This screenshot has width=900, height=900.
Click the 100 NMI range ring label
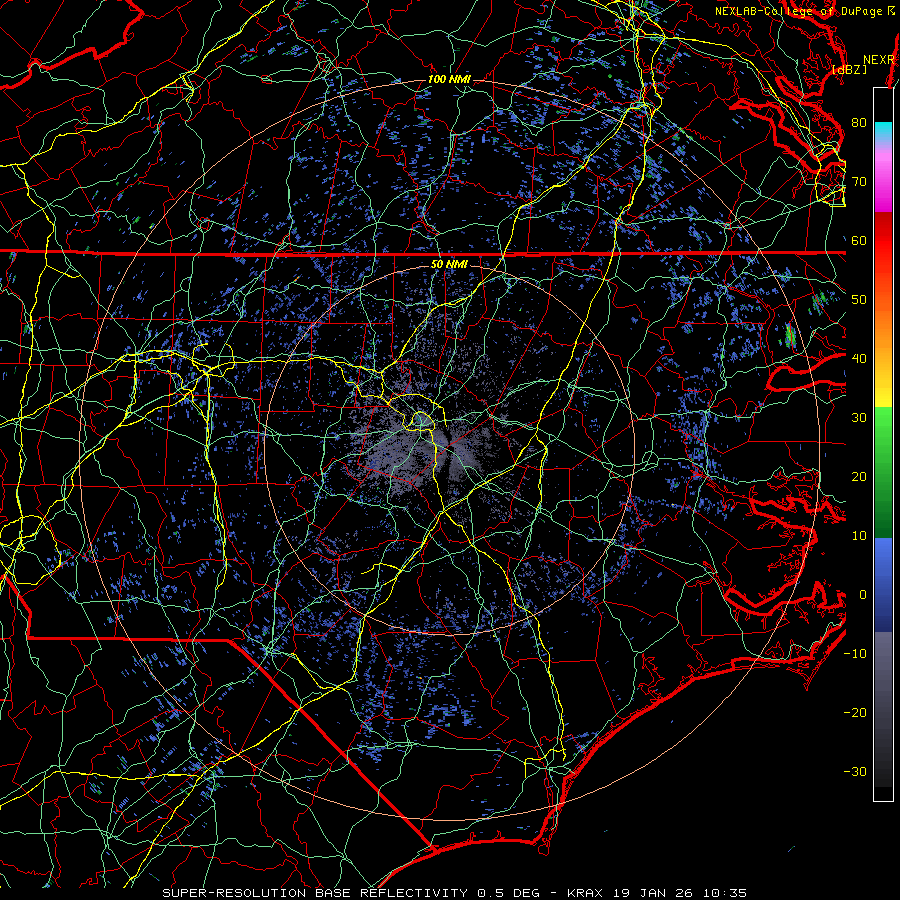click(449, 79)
